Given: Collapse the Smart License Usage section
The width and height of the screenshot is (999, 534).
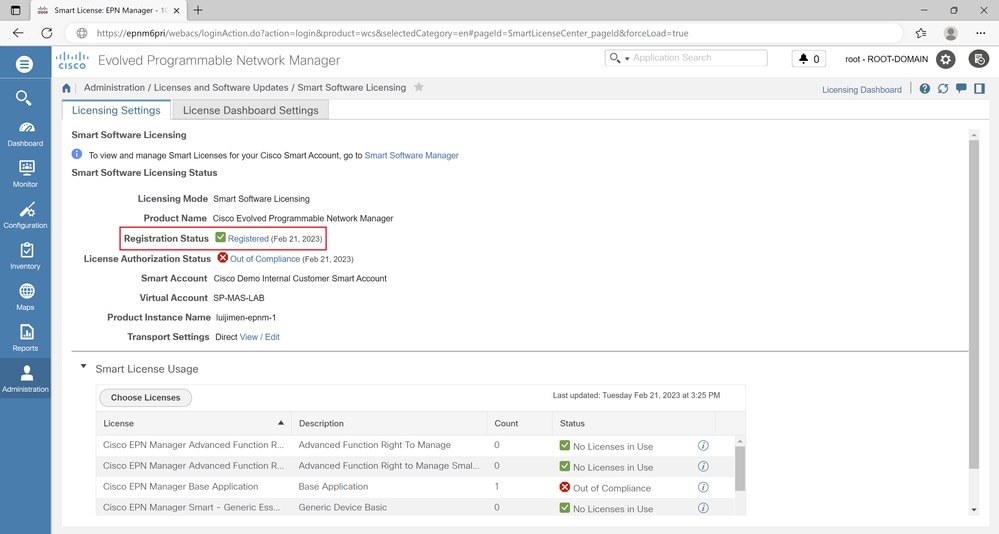Looking at the screenshot, I should (x=83, y=366).
